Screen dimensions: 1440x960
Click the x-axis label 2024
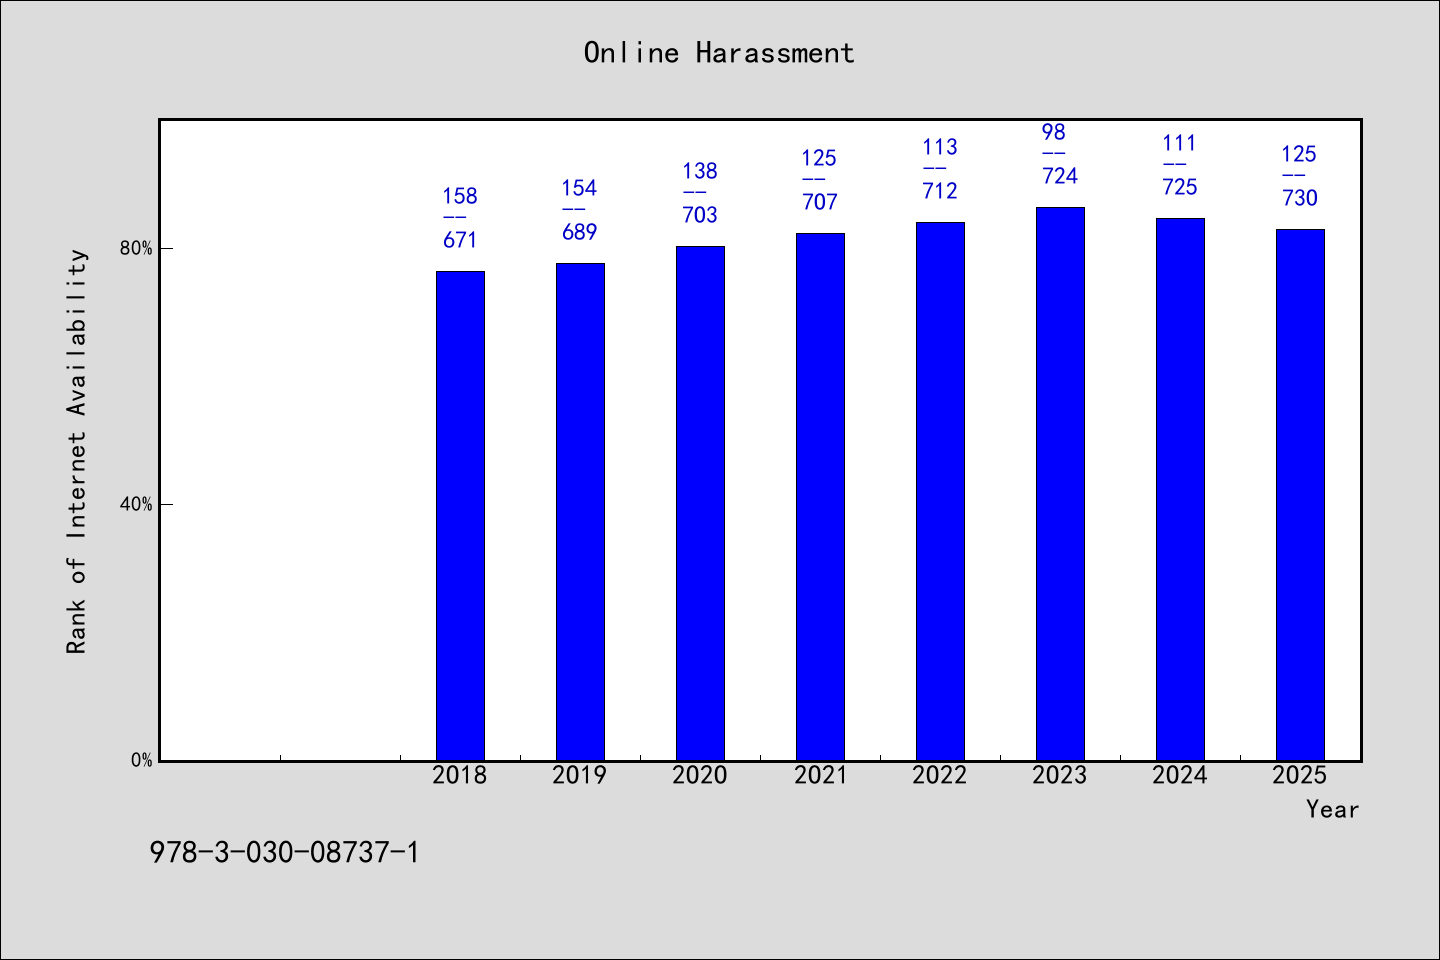pos(1180,776)
